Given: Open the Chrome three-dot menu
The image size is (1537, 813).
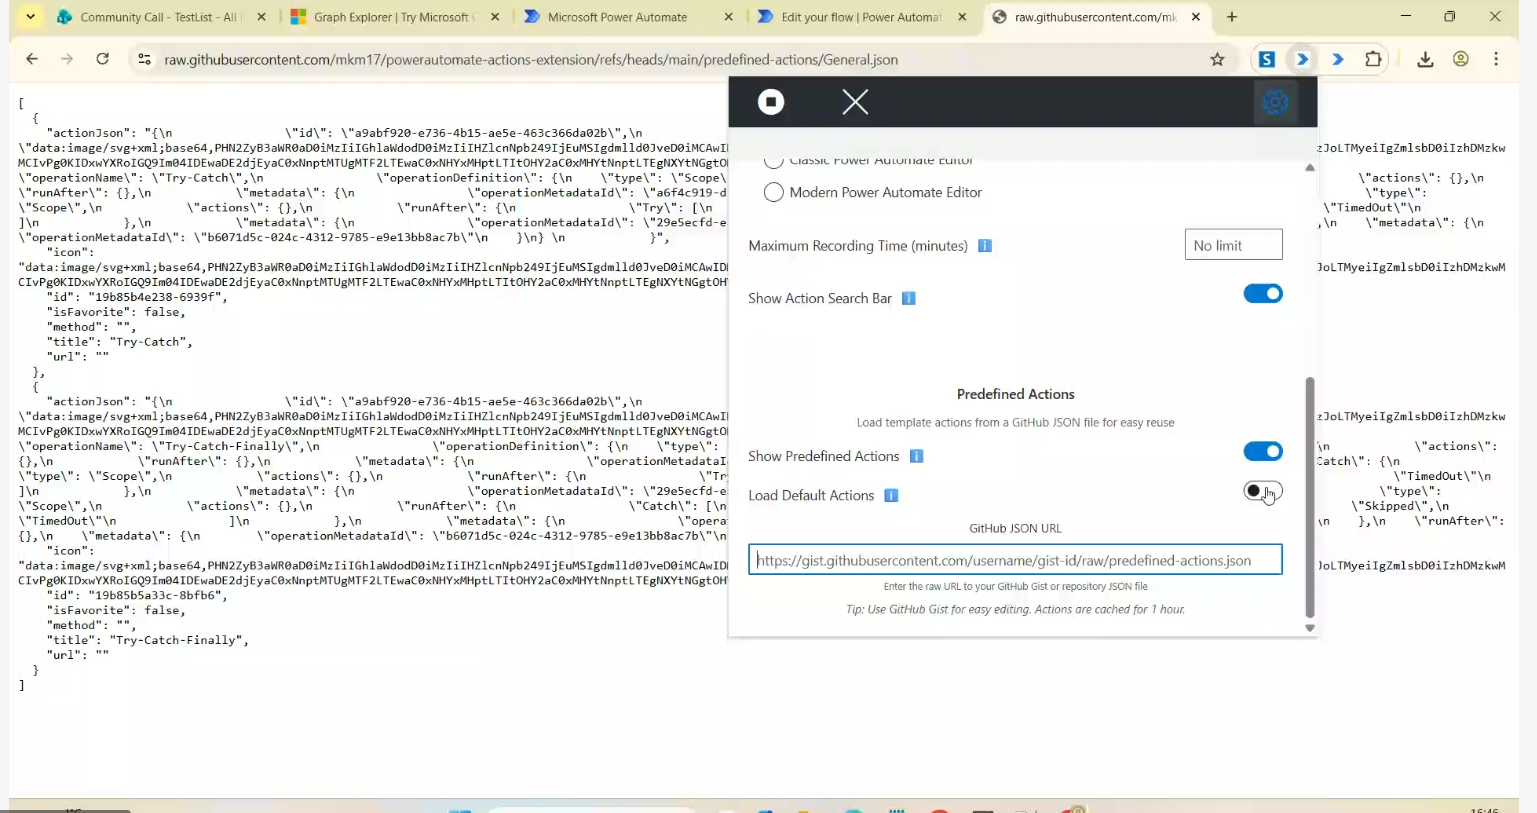Looking at the screenshot, I should pyautogui.click(x=1496, y=60).
